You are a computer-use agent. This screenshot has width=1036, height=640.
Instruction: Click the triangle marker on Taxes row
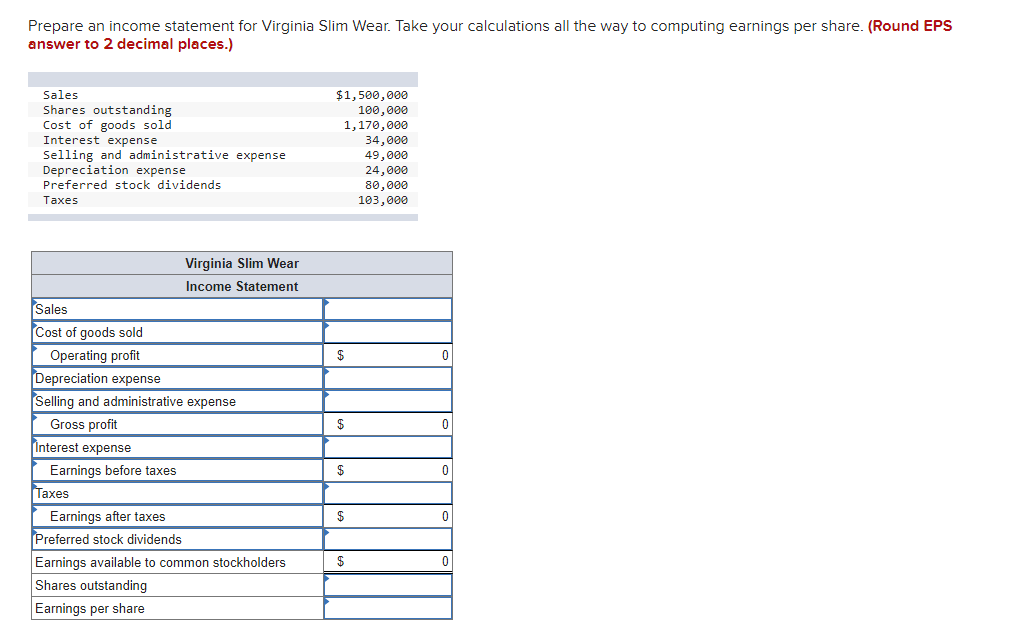[x=326, y=487]
